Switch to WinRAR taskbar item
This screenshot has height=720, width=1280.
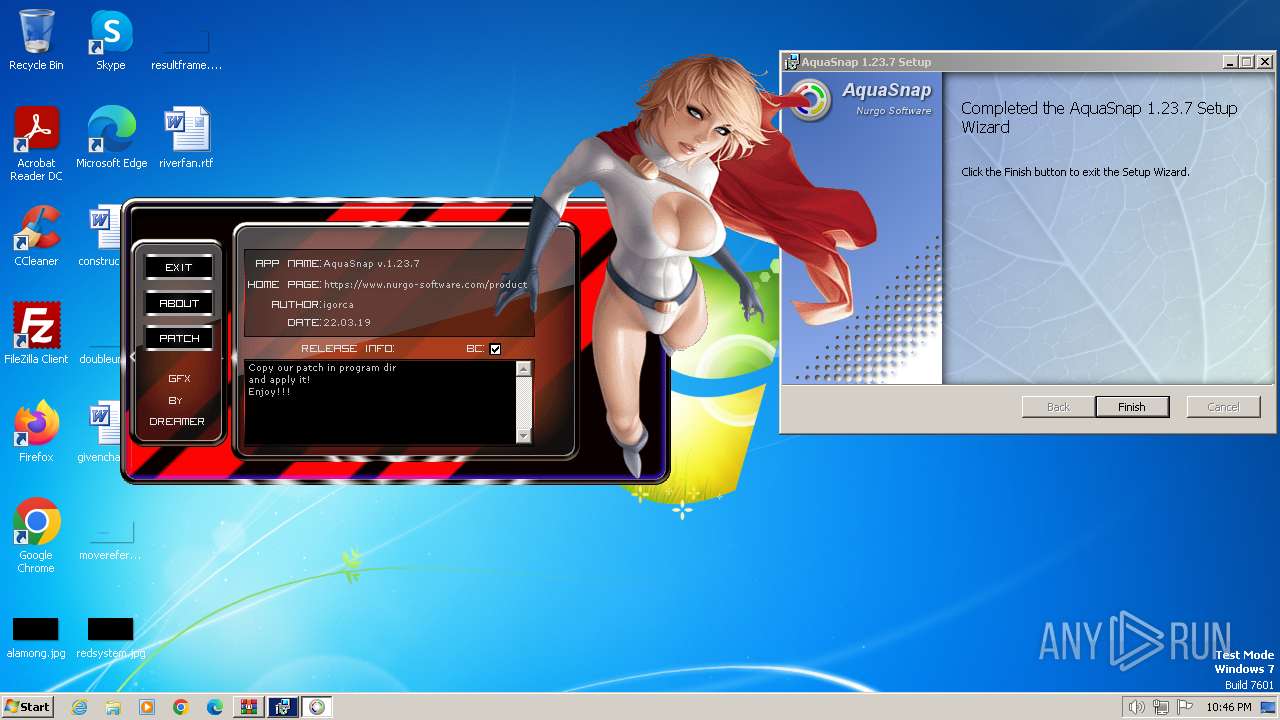248,707
